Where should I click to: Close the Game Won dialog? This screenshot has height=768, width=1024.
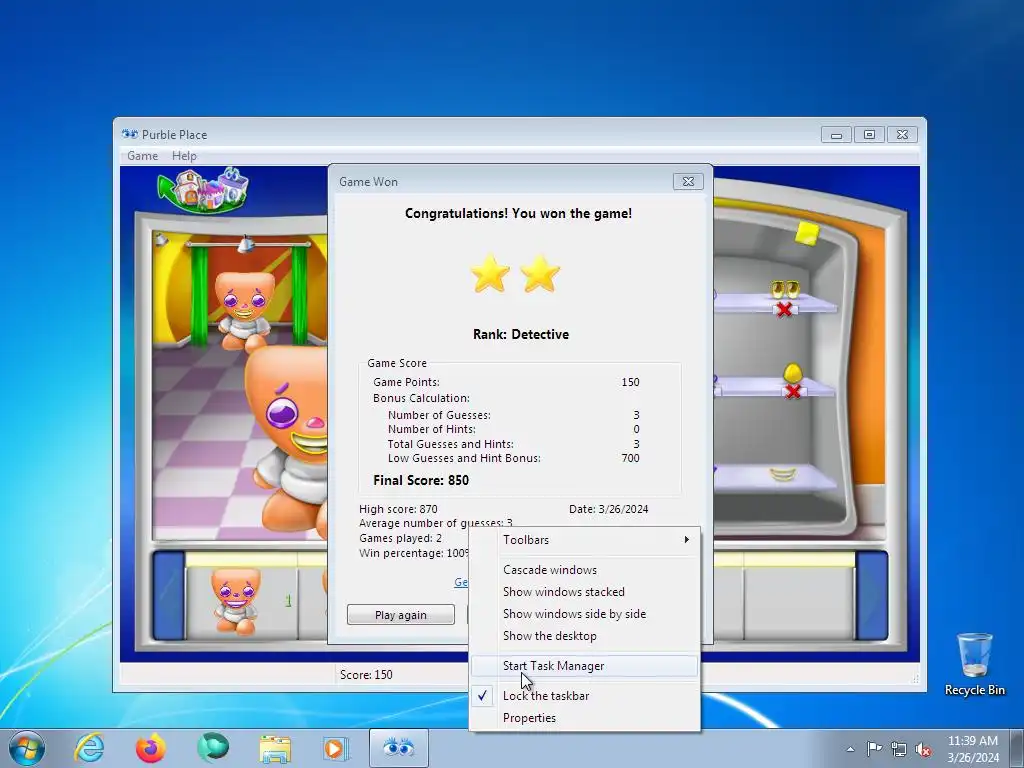tap(688, 182)
